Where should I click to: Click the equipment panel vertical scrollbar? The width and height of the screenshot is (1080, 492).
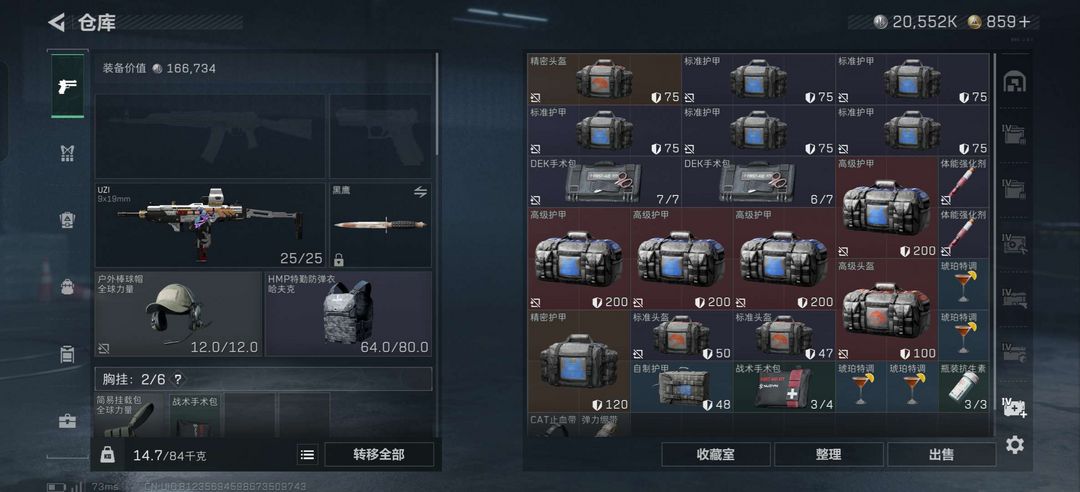click(x=437, y=105)
